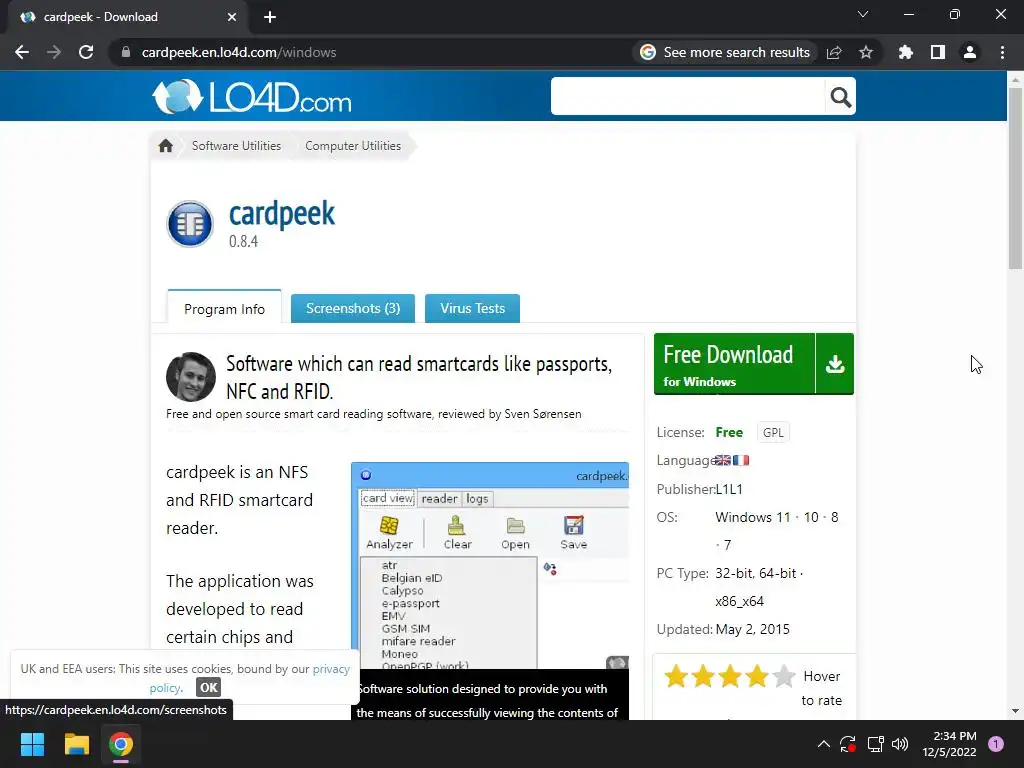Image resolution: width=1024 pixels, height=768 pixels.
Task: Click the cardpeek app icon
Action: (x=190, y=224)
